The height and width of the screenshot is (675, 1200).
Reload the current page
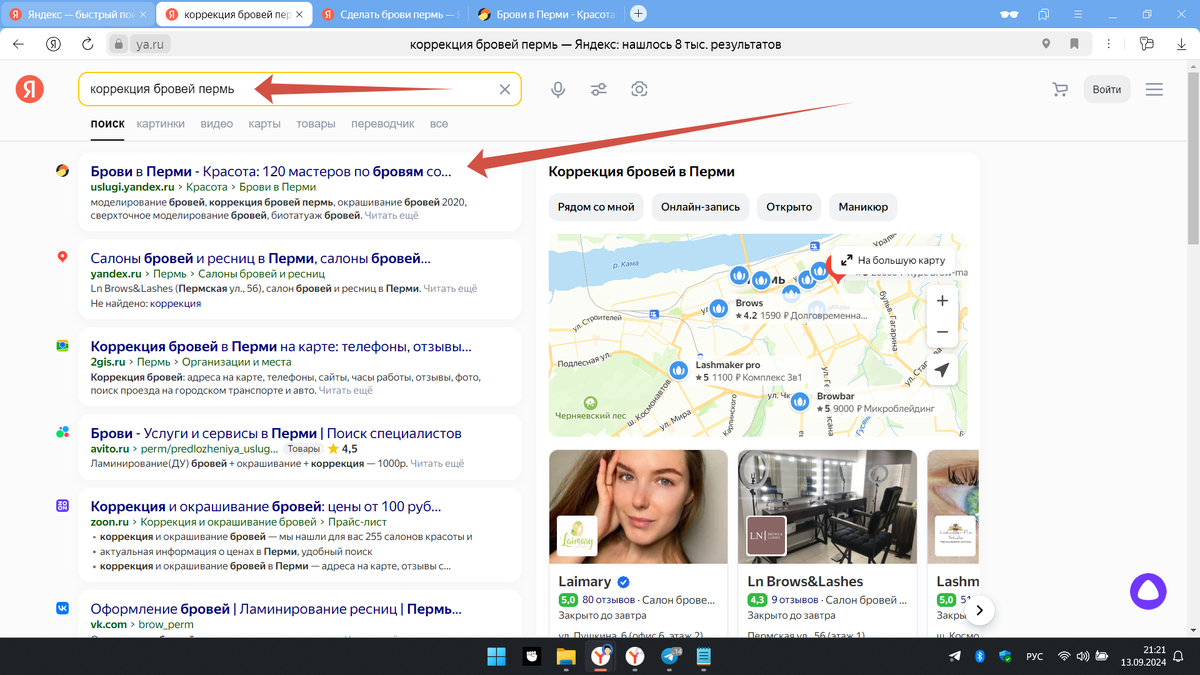pyautogui.click(x=87, y=44)
